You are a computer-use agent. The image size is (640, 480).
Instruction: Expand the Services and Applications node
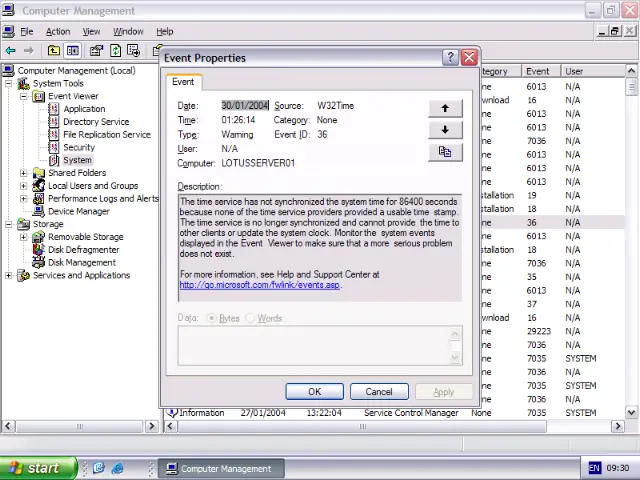(x=8, y=276)
